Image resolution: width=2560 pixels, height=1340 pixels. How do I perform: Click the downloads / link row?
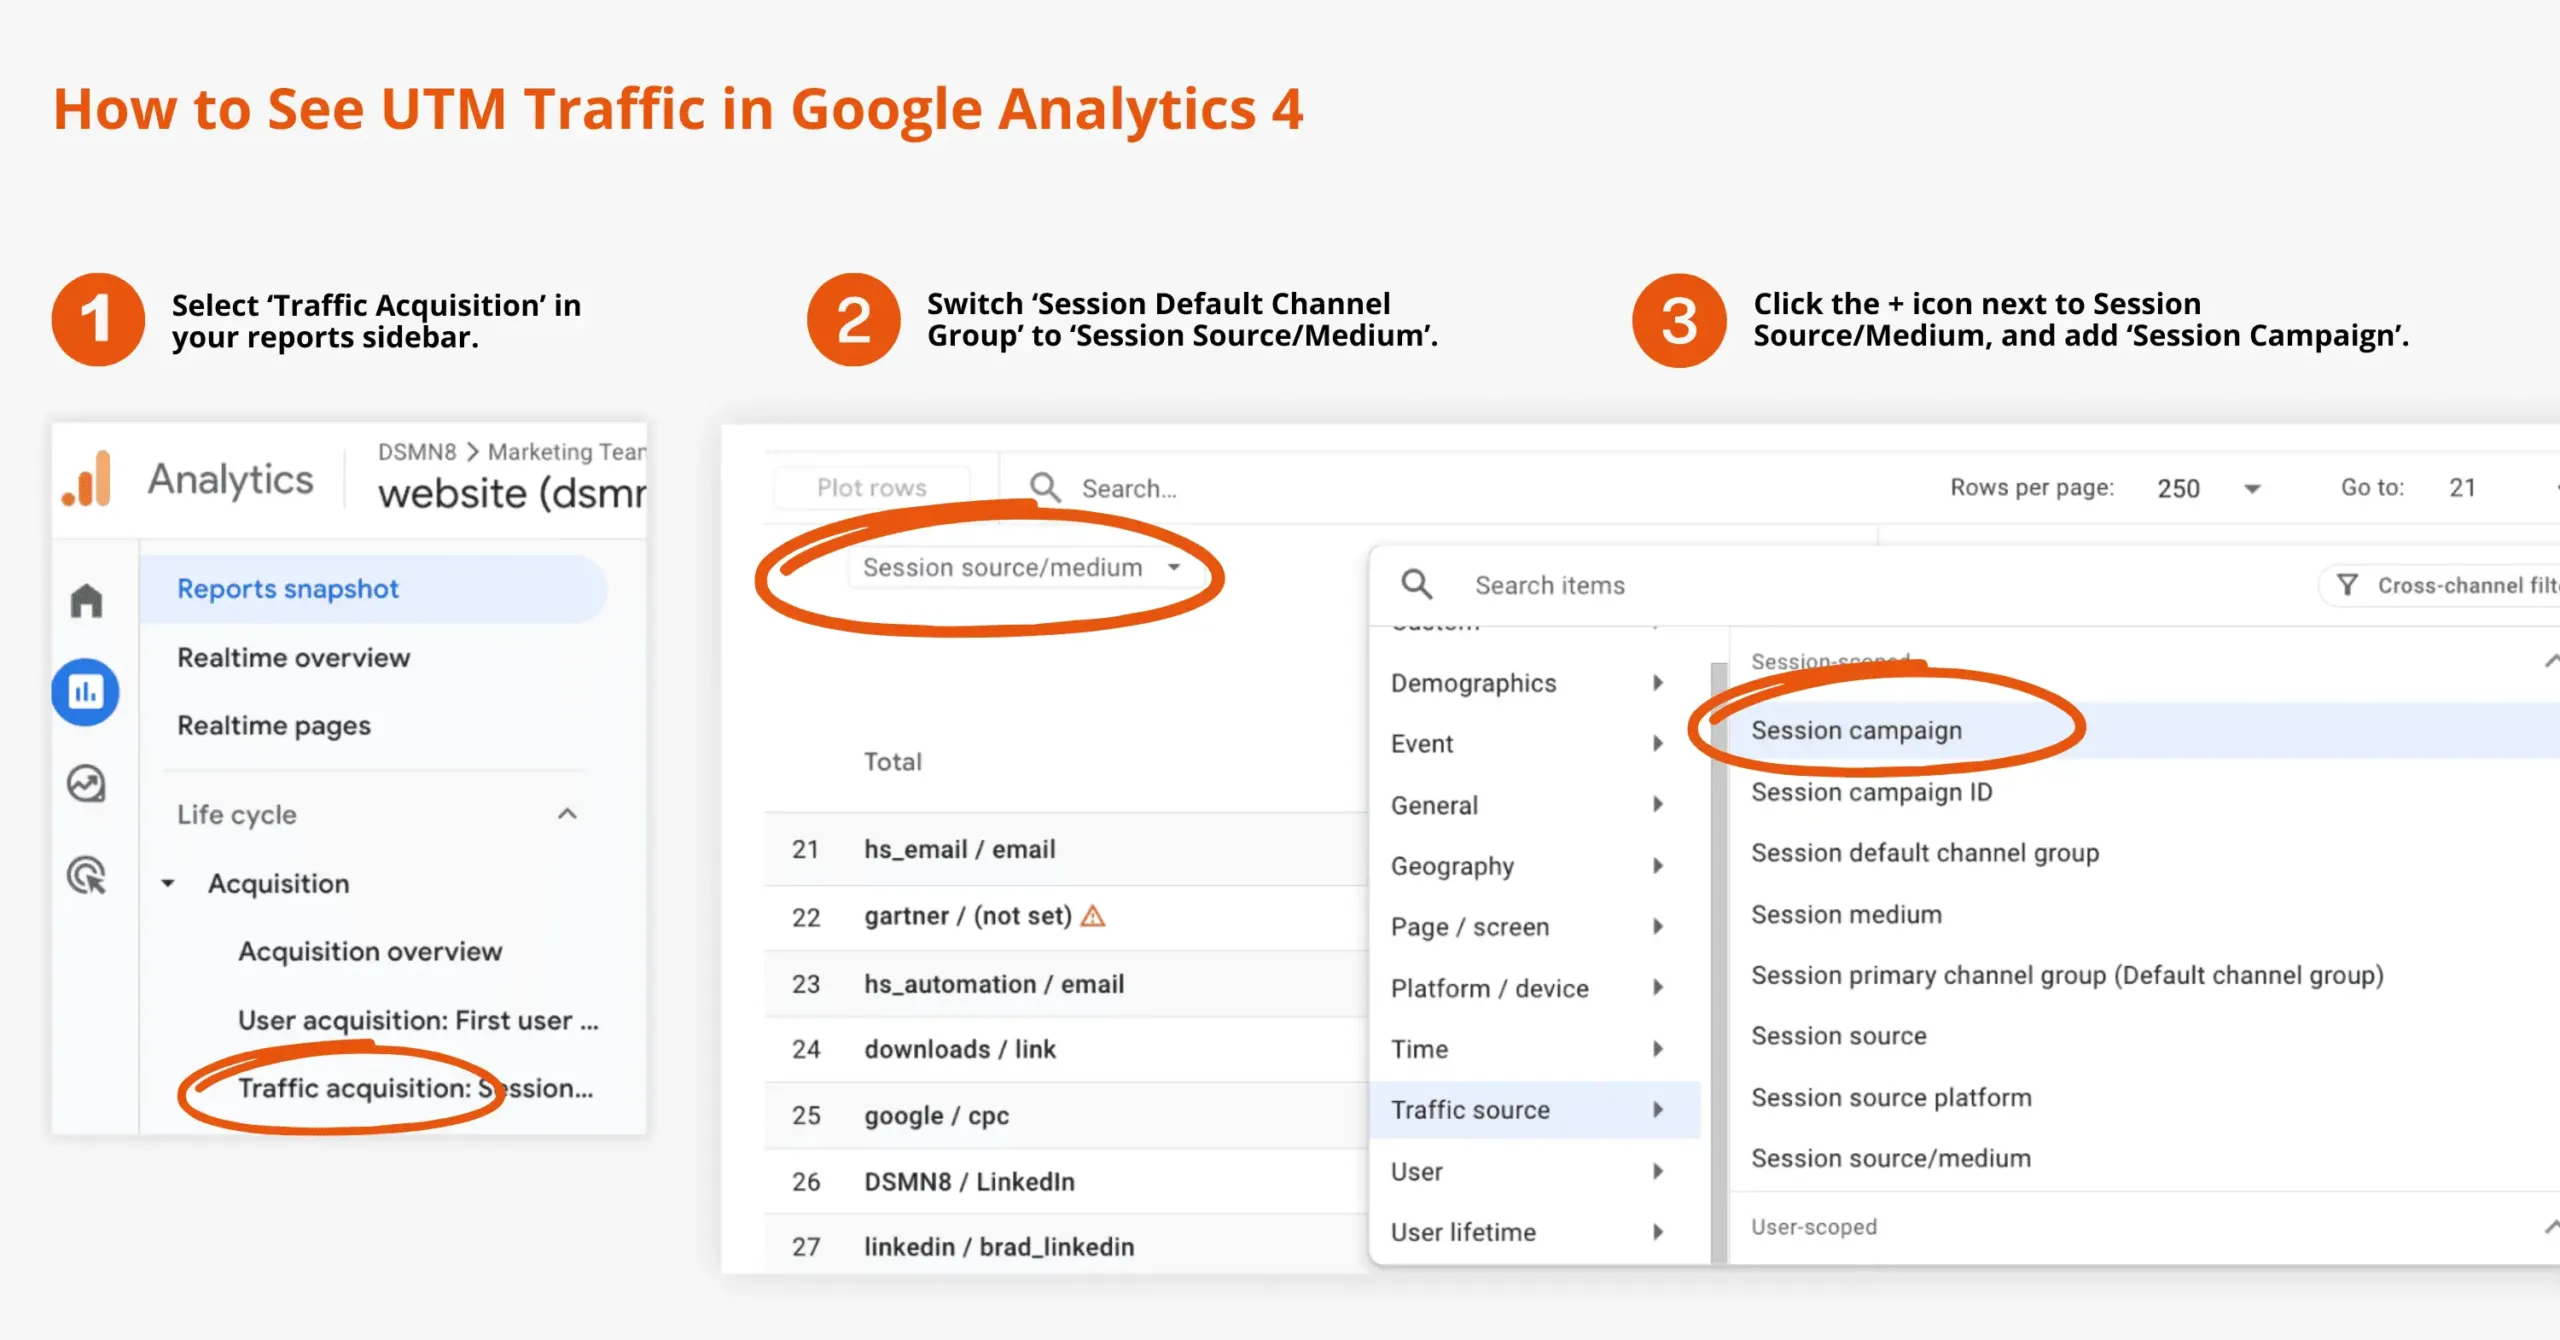coord(1066,1049)
